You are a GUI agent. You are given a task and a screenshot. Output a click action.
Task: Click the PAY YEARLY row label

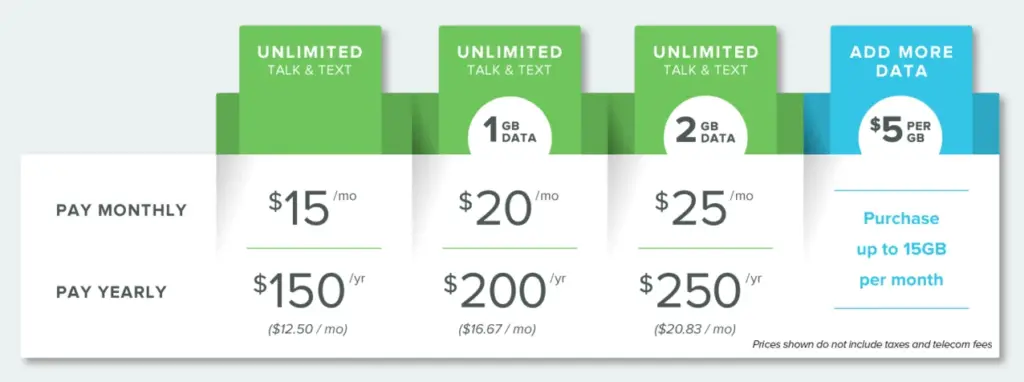(x=111, y=292)
